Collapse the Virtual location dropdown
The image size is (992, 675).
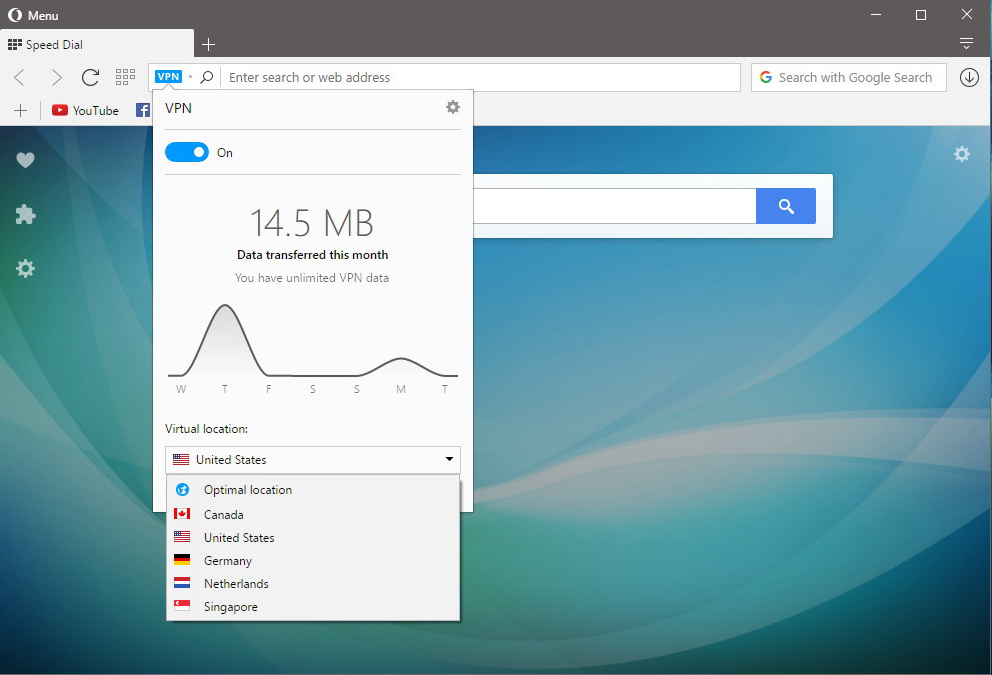[313, 460]
